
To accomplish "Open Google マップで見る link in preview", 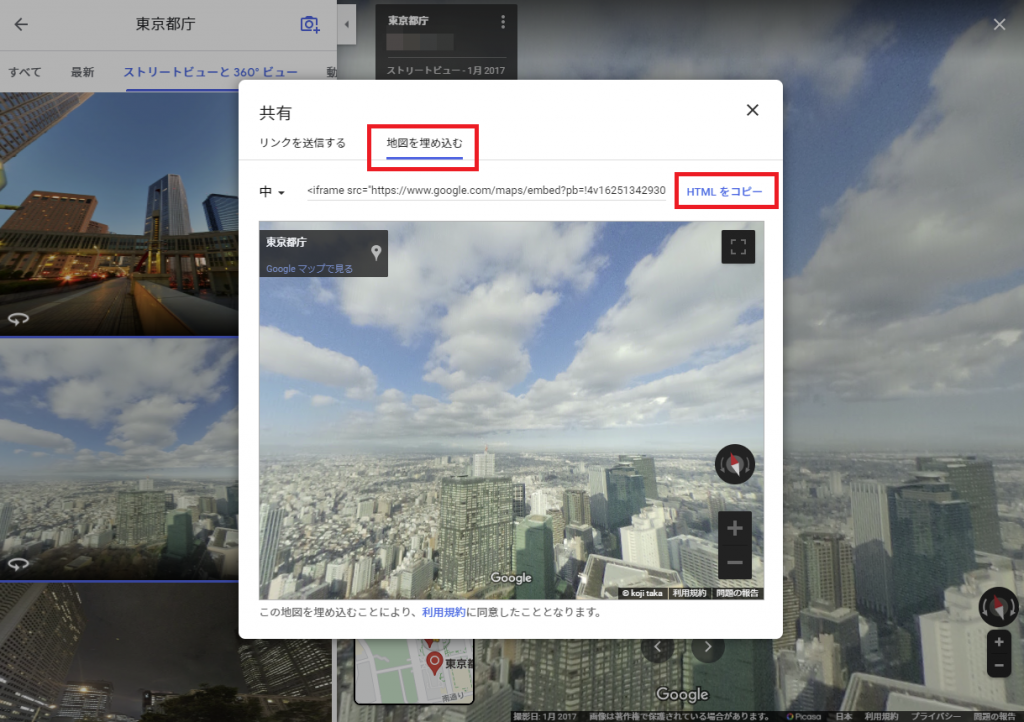I will [x=309, y=268].
